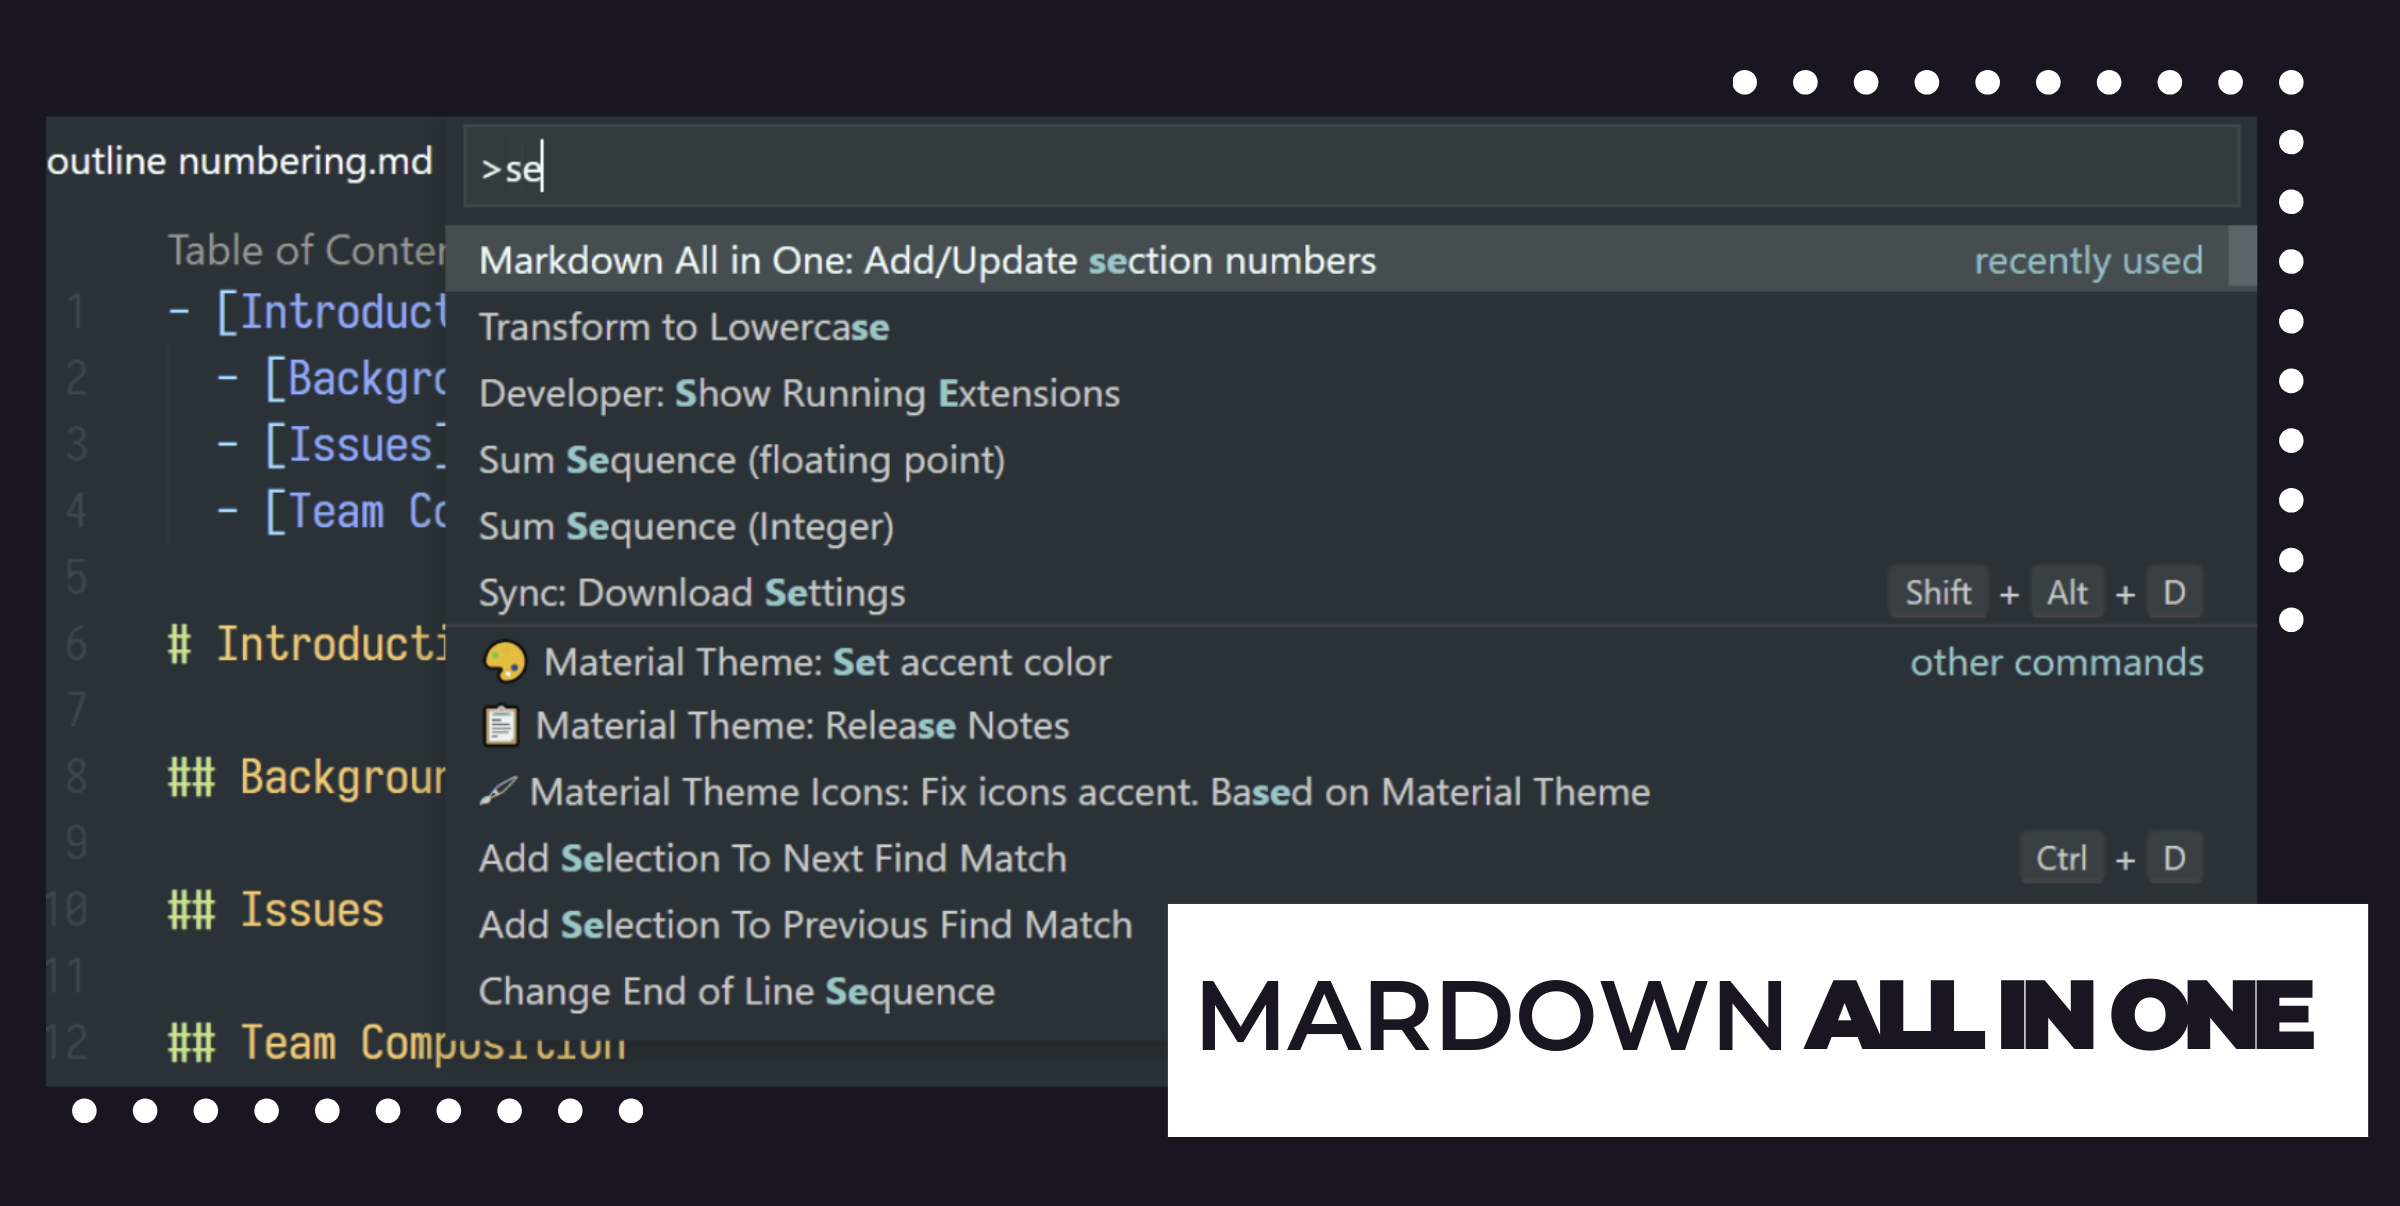
Task: Click the command list scrollbar thumb
Action: click(x=2243, y=257)
